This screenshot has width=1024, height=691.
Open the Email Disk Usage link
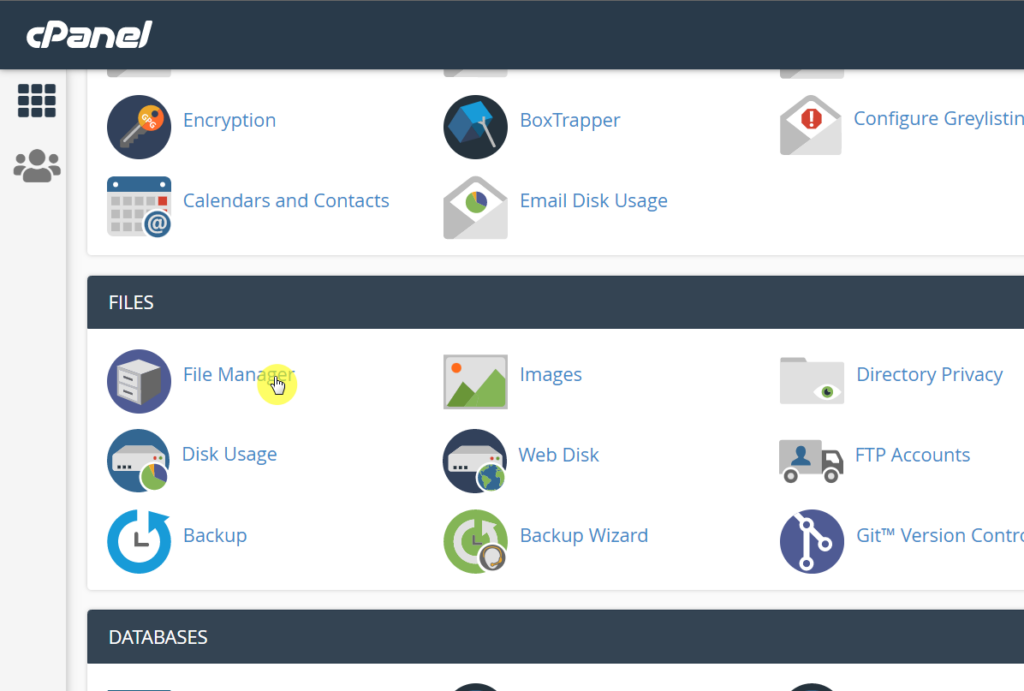pos(594,201)
